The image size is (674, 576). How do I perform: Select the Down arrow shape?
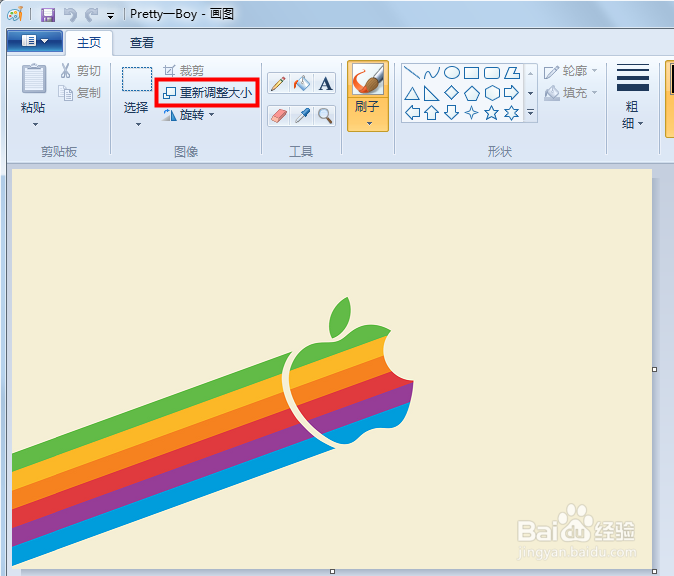click(x=452, y=113)
